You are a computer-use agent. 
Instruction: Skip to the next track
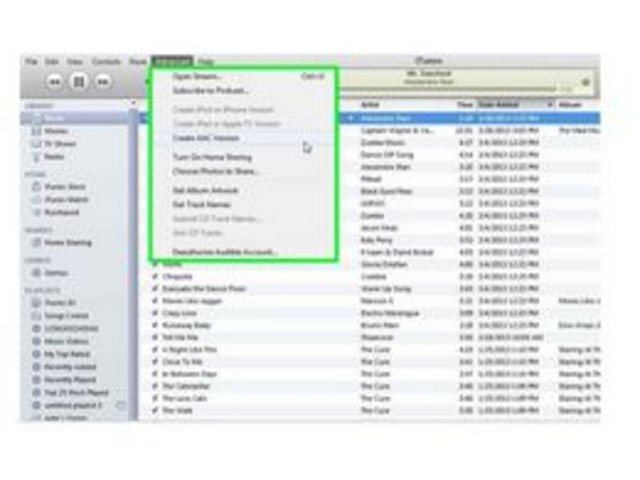103,82
